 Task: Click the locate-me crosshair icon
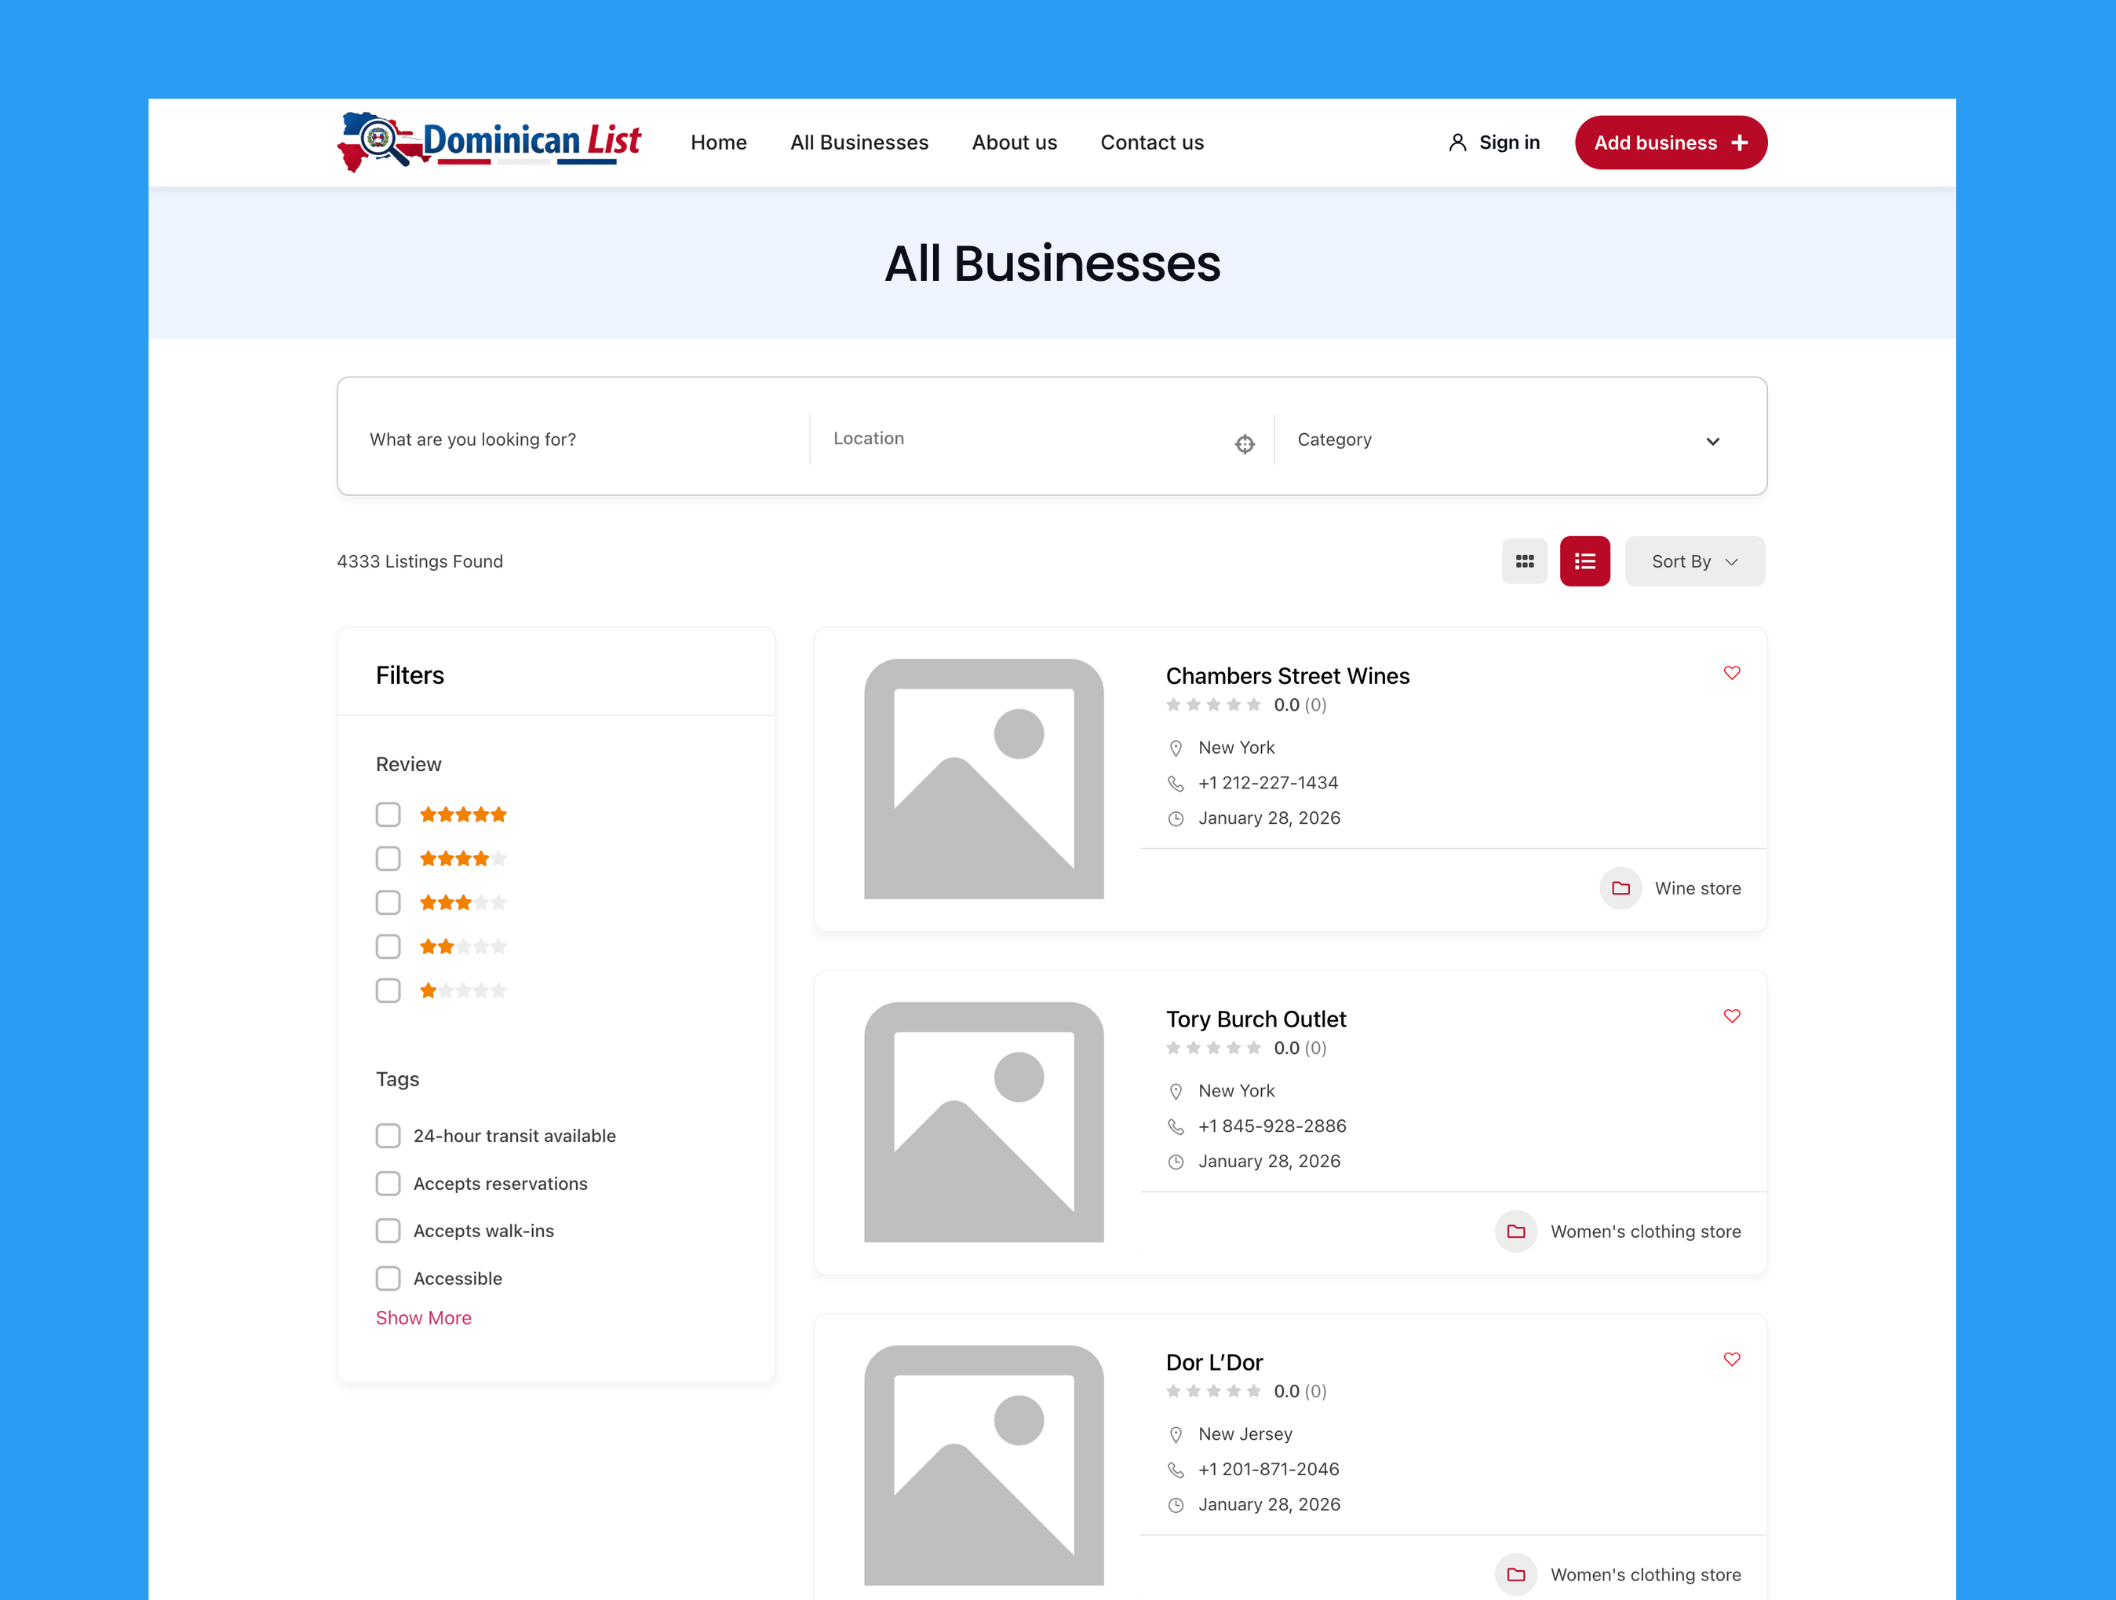1244,444
